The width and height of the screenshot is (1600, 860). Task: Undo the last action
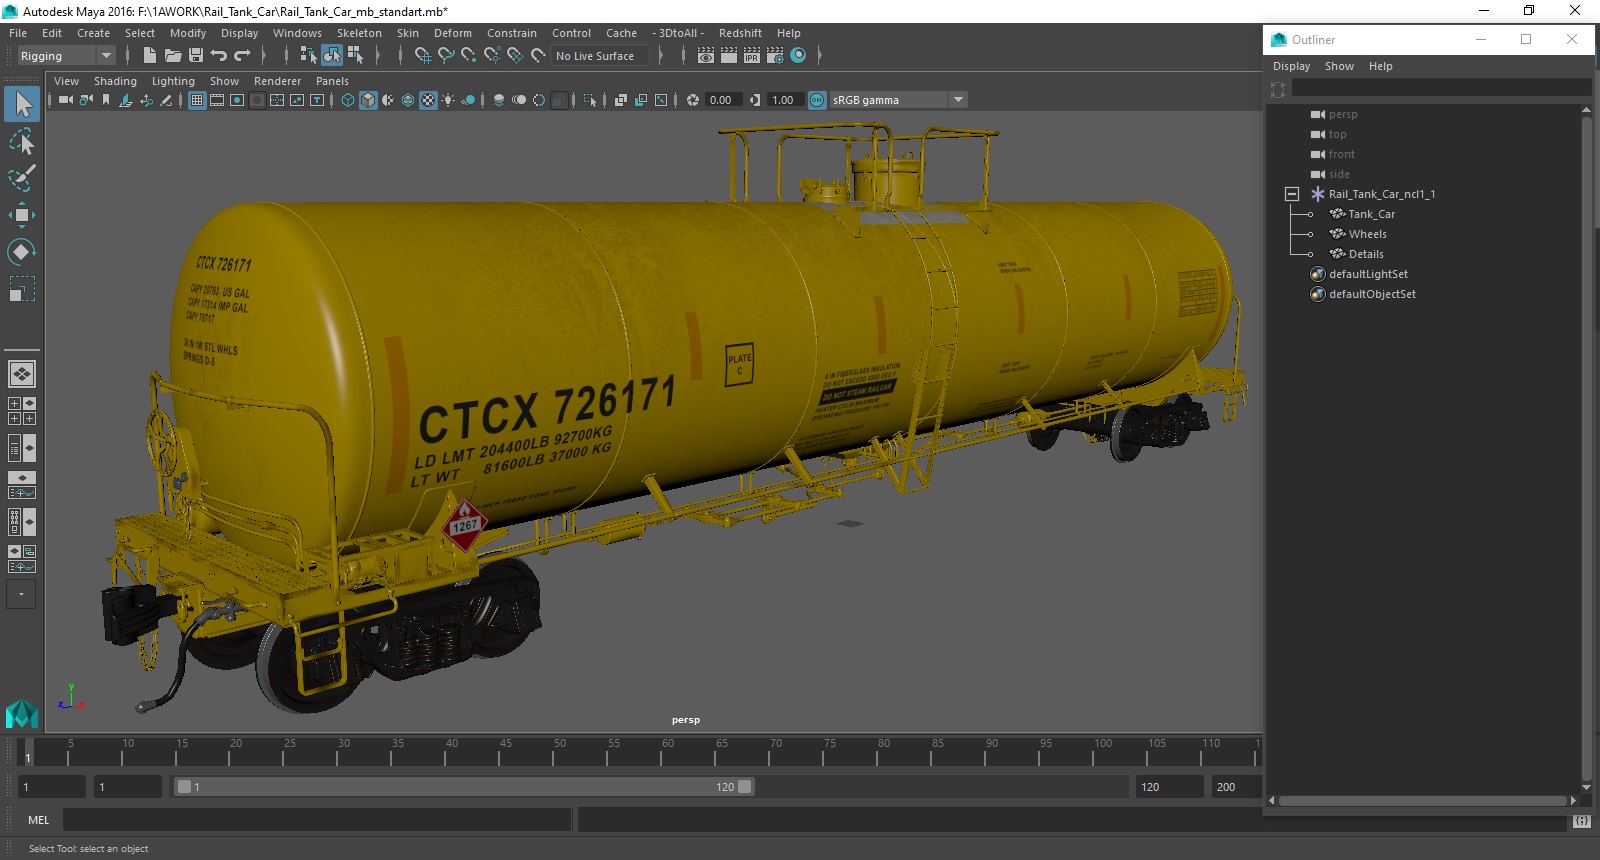coord(219,56)
